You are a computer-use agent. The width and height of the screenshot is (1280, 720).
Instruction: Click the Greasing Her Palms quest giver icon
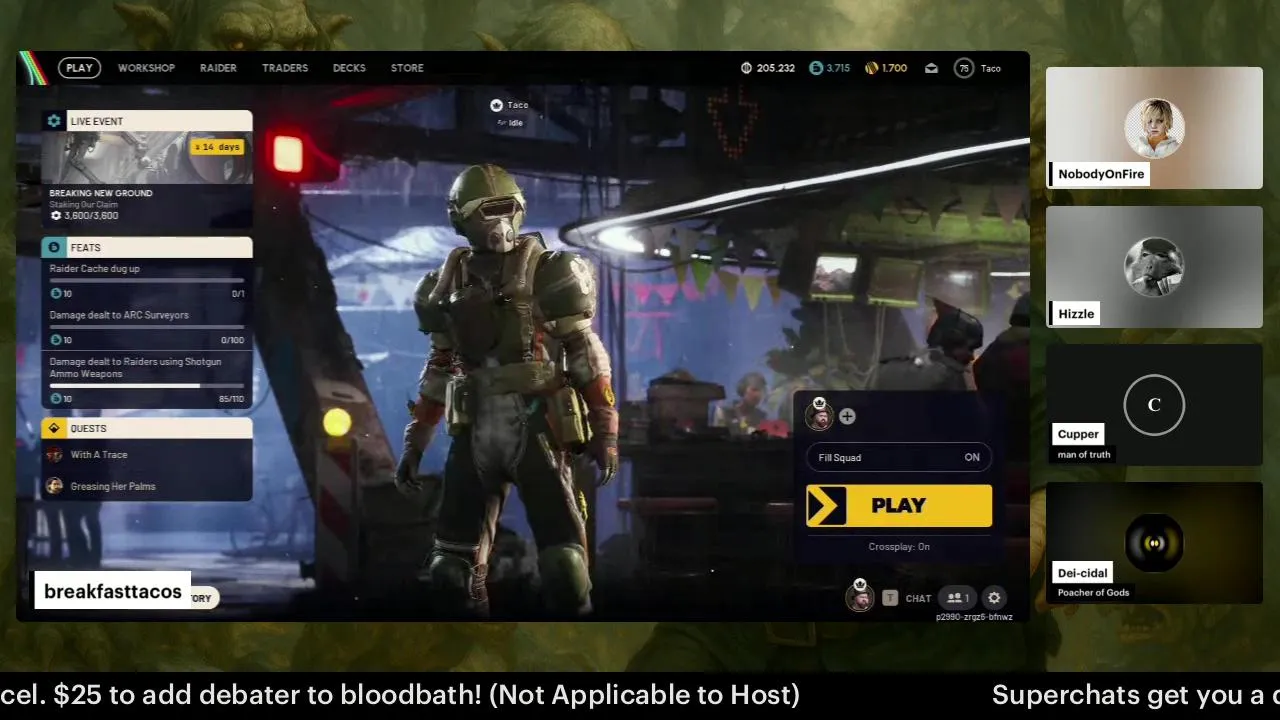point(54,486)
